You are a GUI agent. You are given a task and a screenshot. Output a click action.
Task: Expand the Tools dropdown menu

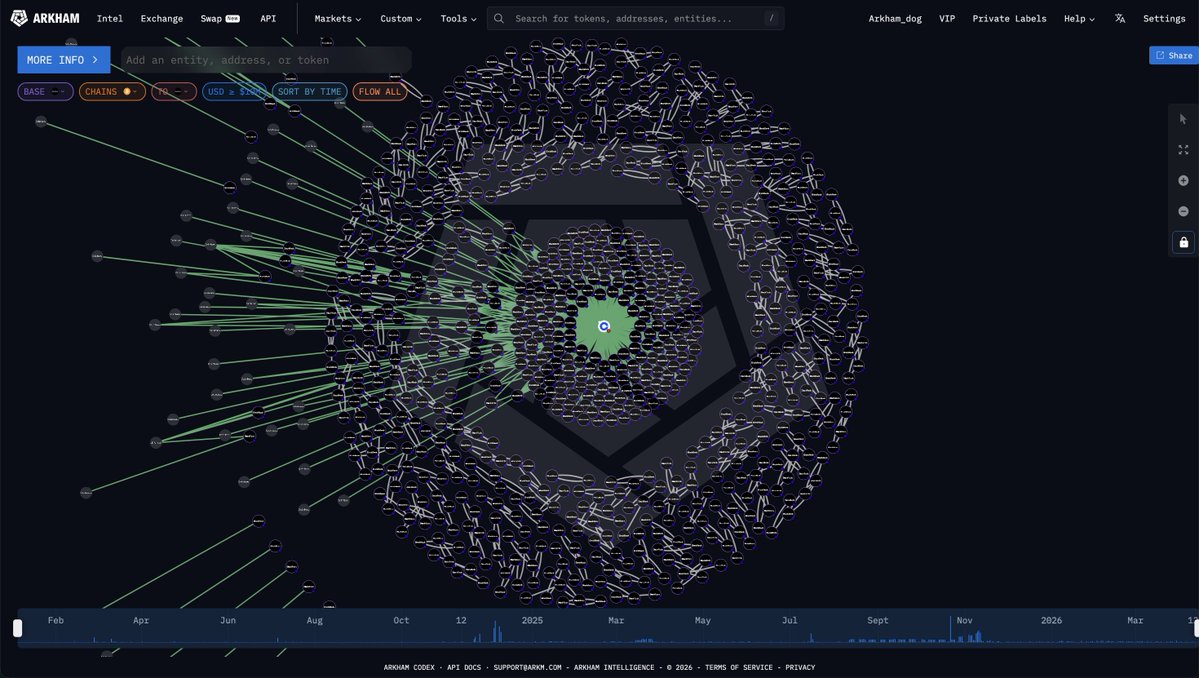[x=460, y=19]
